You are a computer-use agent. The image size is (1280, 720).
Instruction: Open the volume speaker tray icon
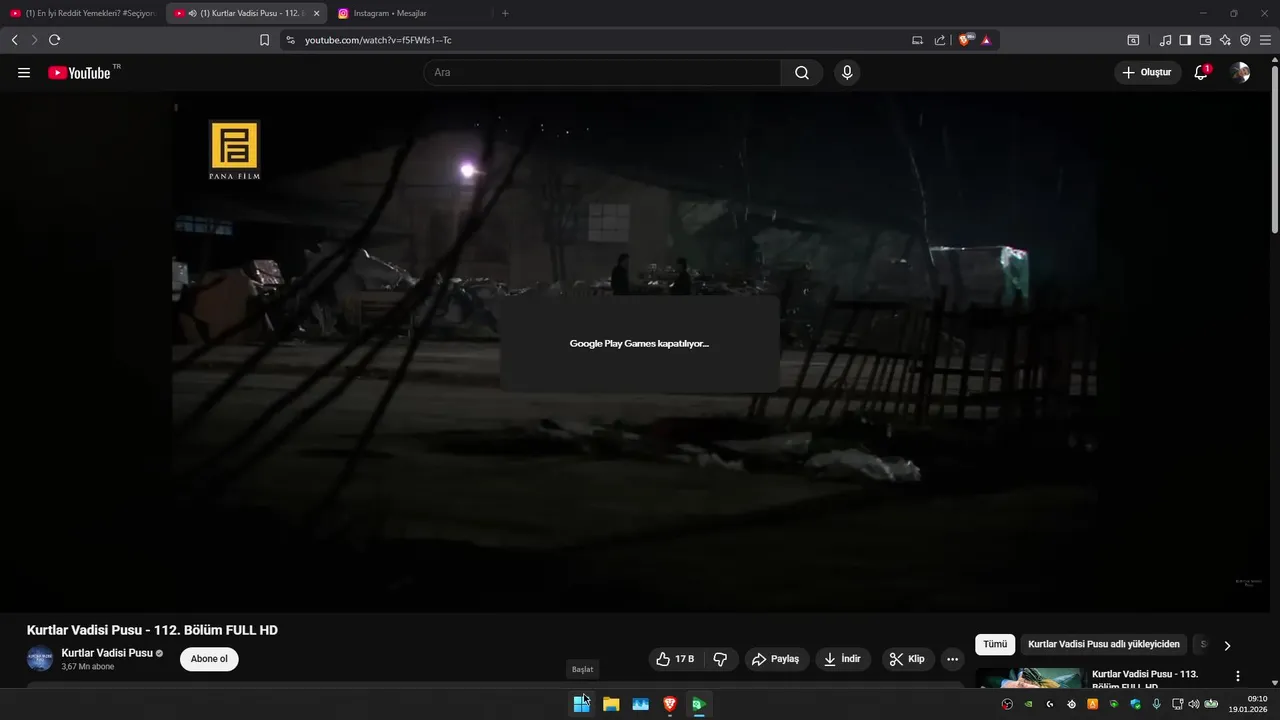click(1193, 704)
